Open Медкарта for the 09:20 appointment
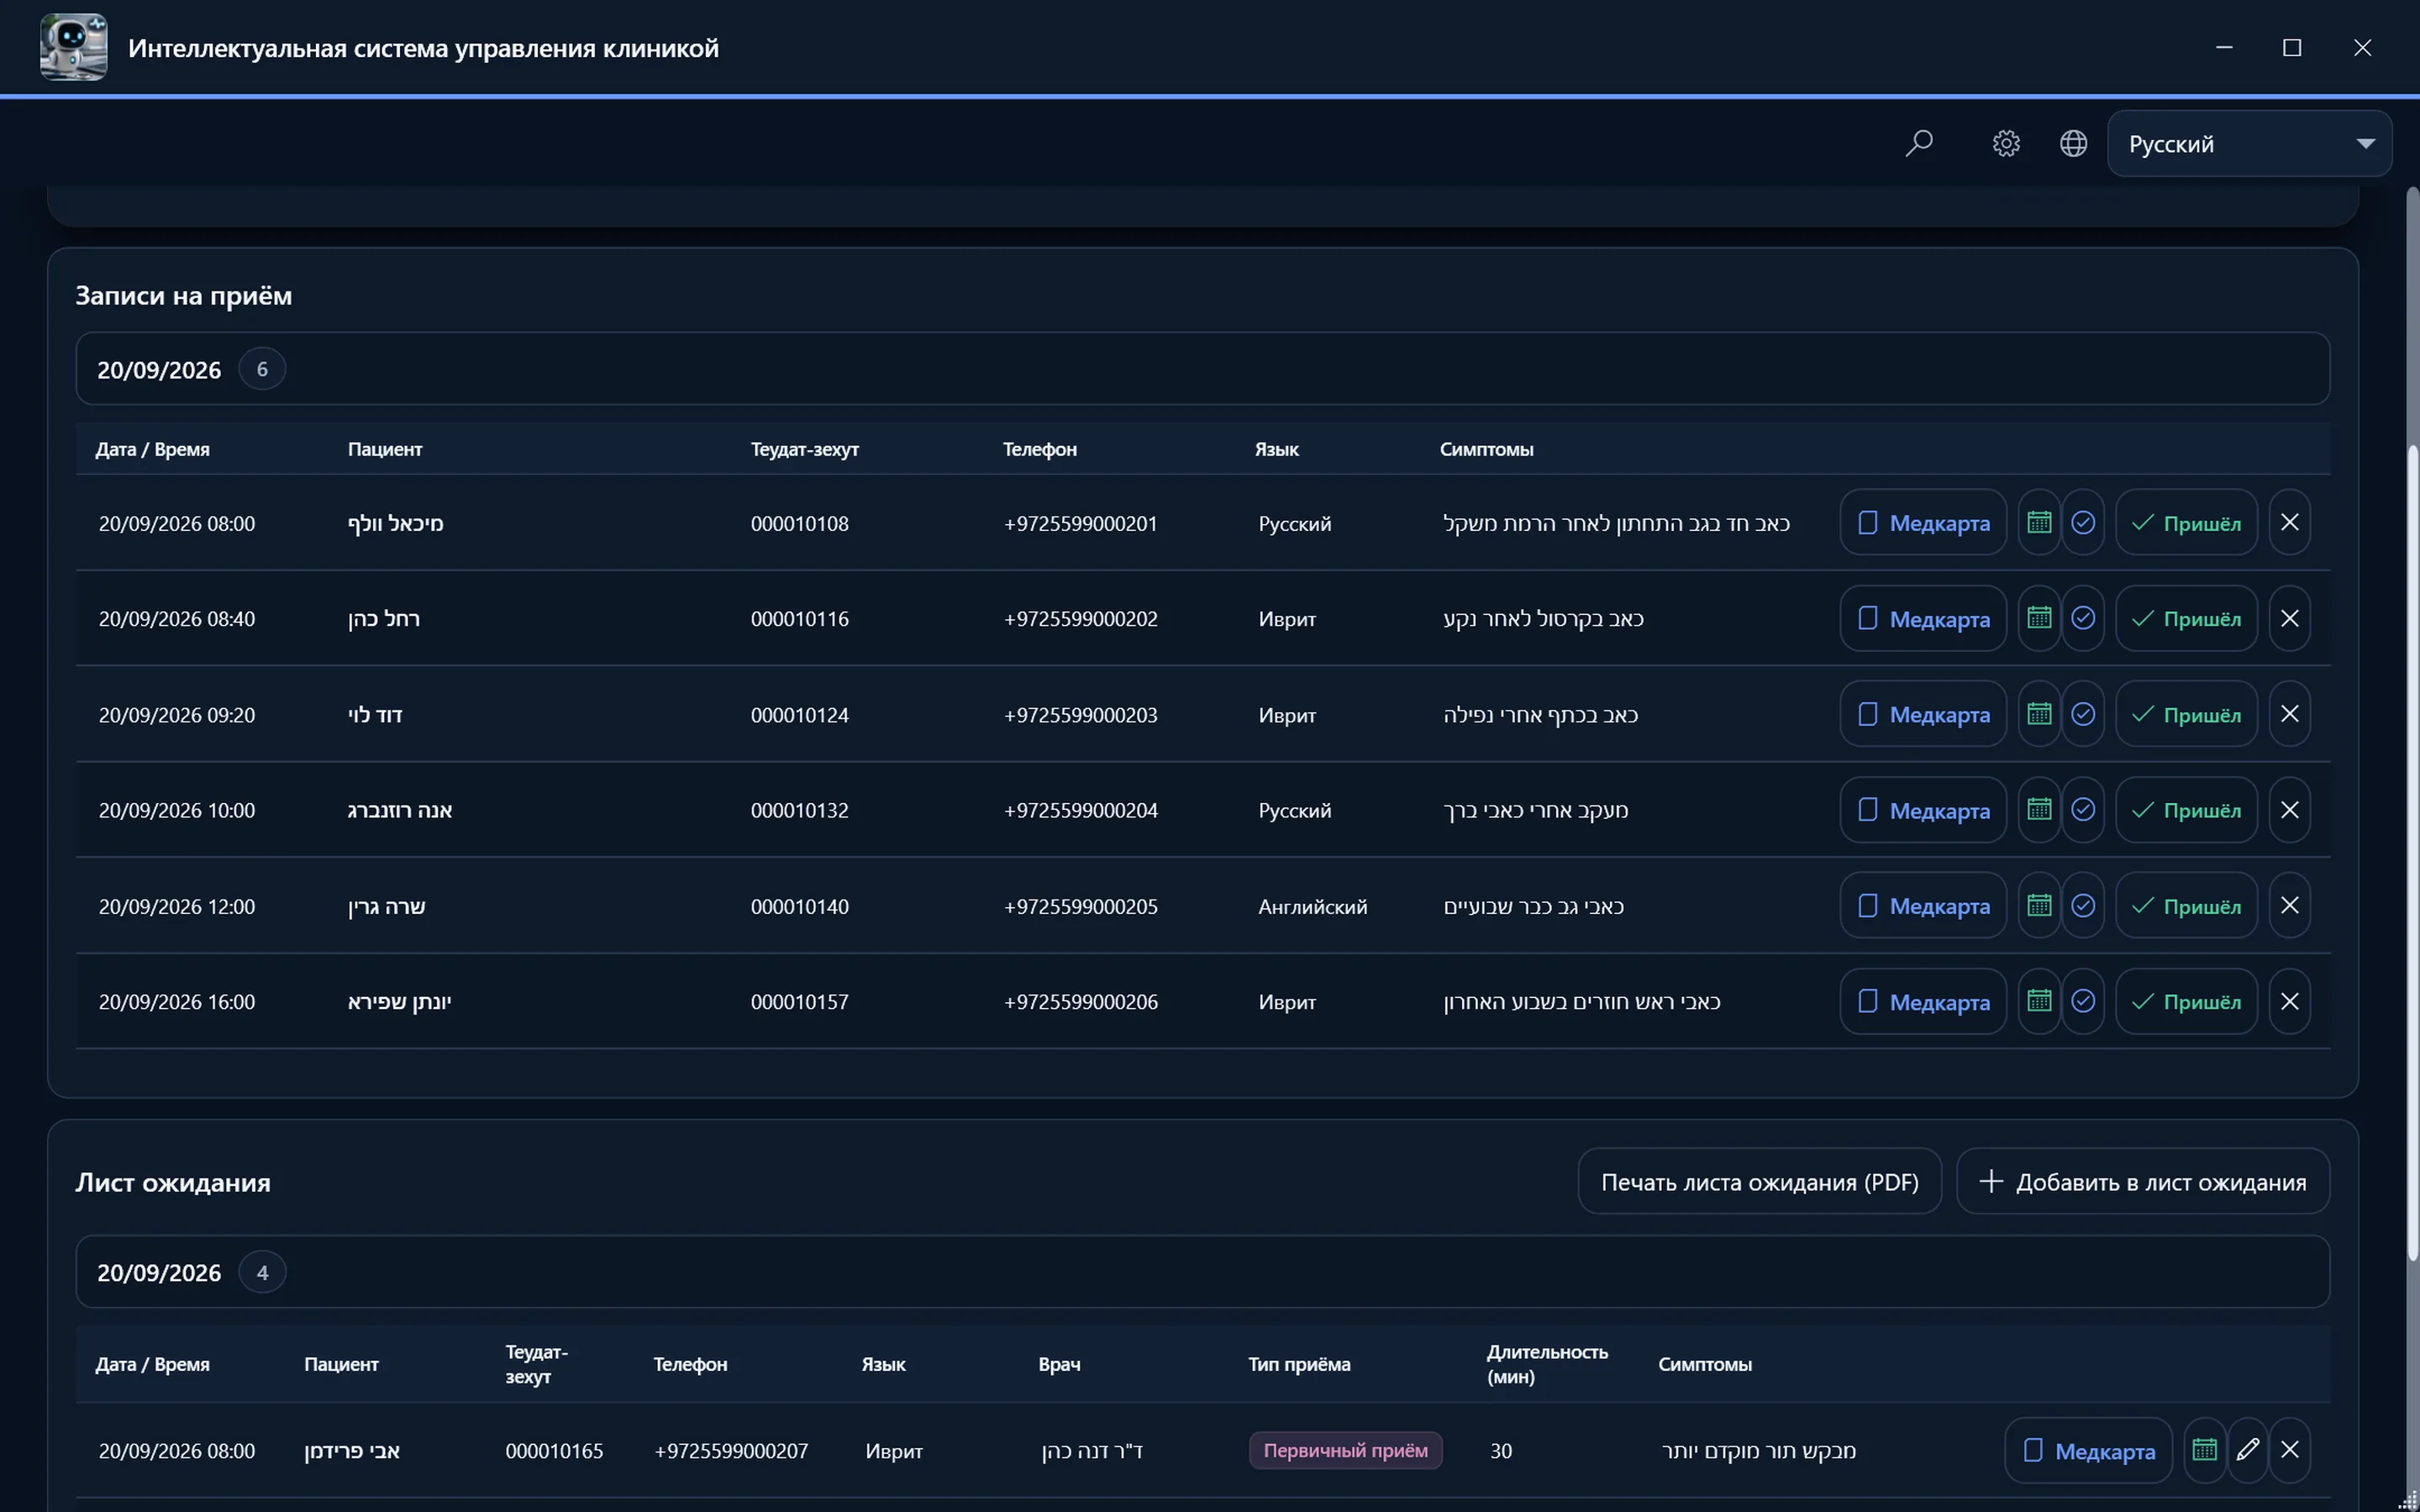 pyautogui.click(x=1923, y=714)
